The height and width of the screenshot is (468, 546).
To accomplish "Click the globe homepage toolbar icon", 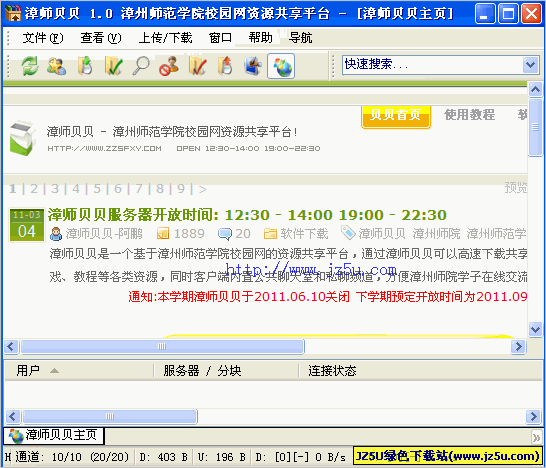I will (281, 66).
